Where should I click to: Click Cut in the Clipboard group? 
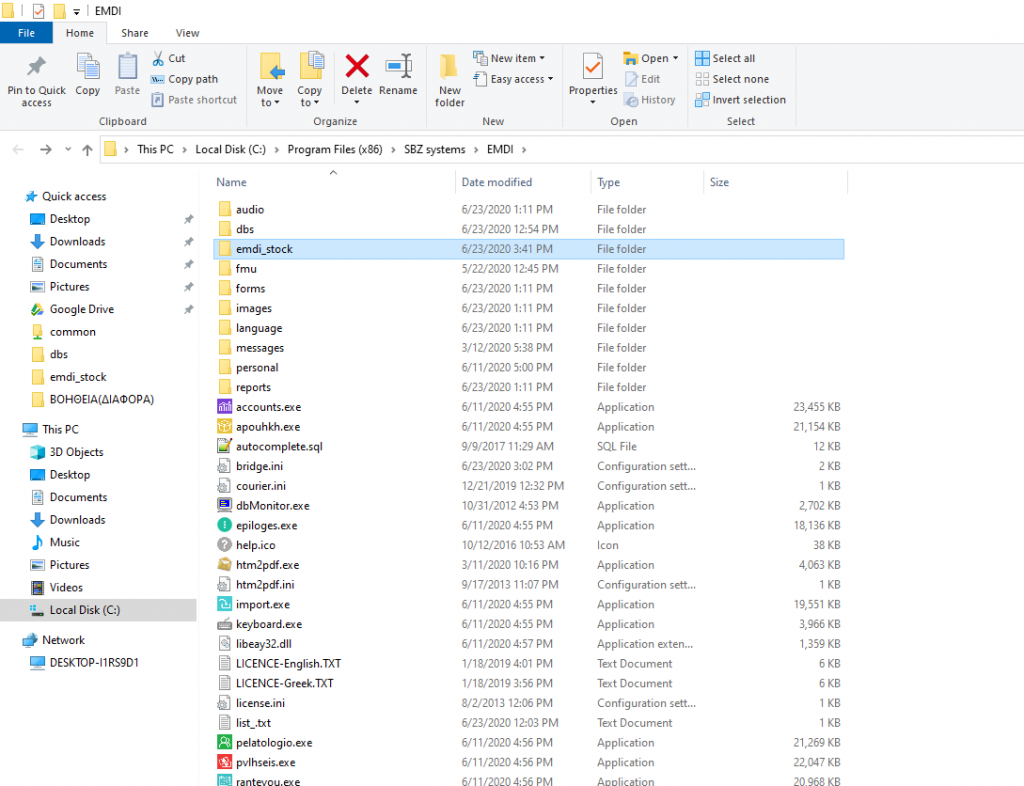pos(176,59)
